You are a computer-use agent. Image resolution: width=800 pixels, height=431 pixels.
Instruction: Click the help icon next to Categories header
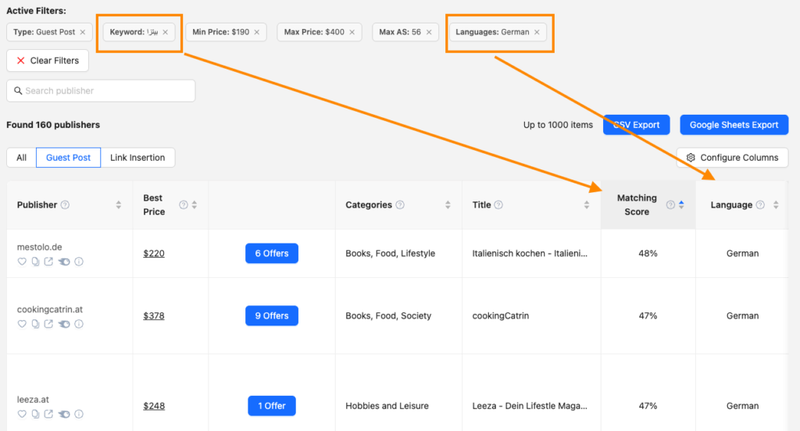point(400,206)
